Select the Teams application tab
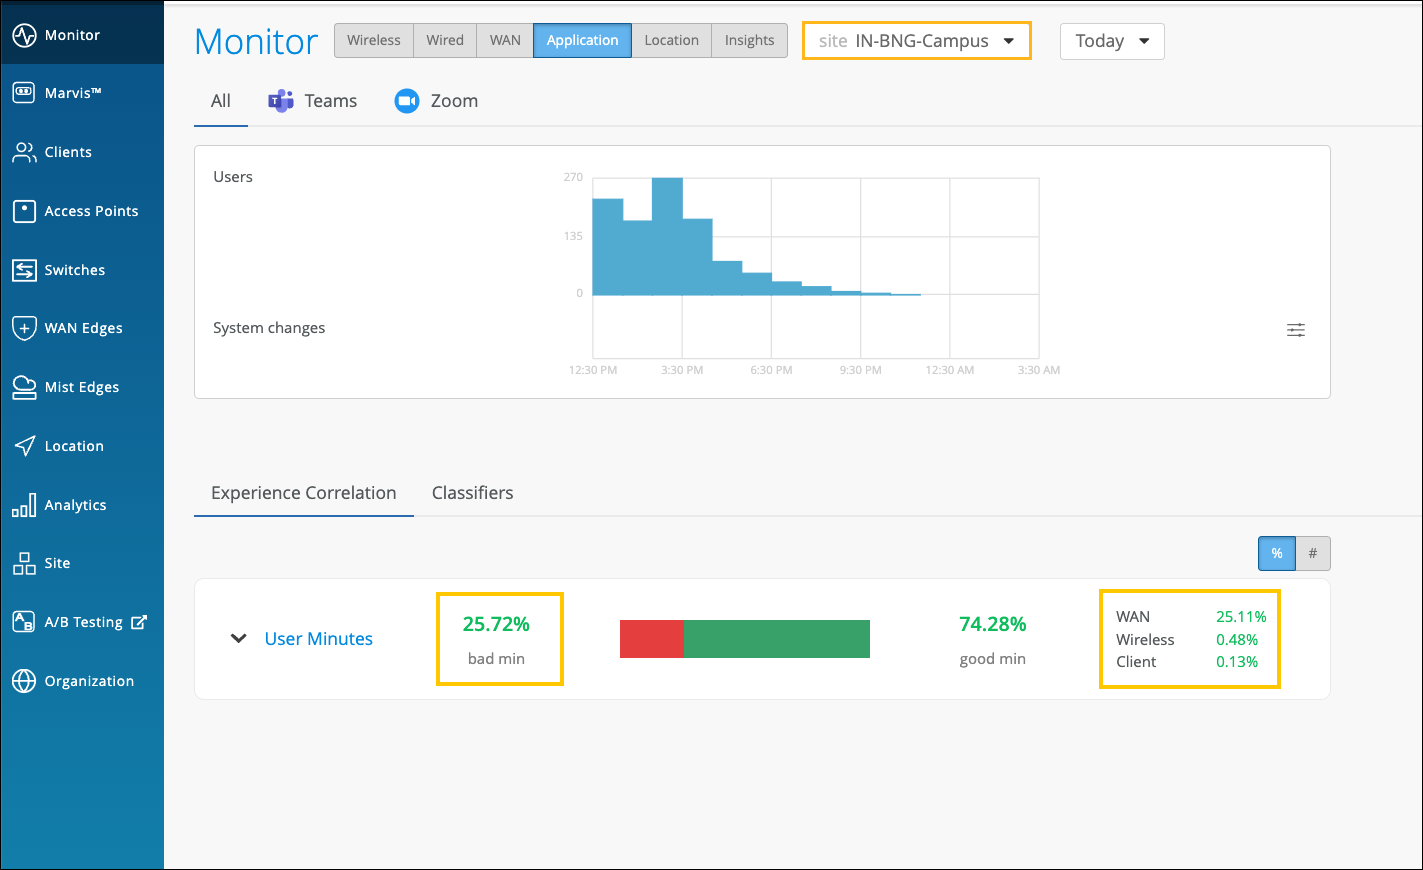1423x870 pixels. pyautogui.click(x=312, y=101)
